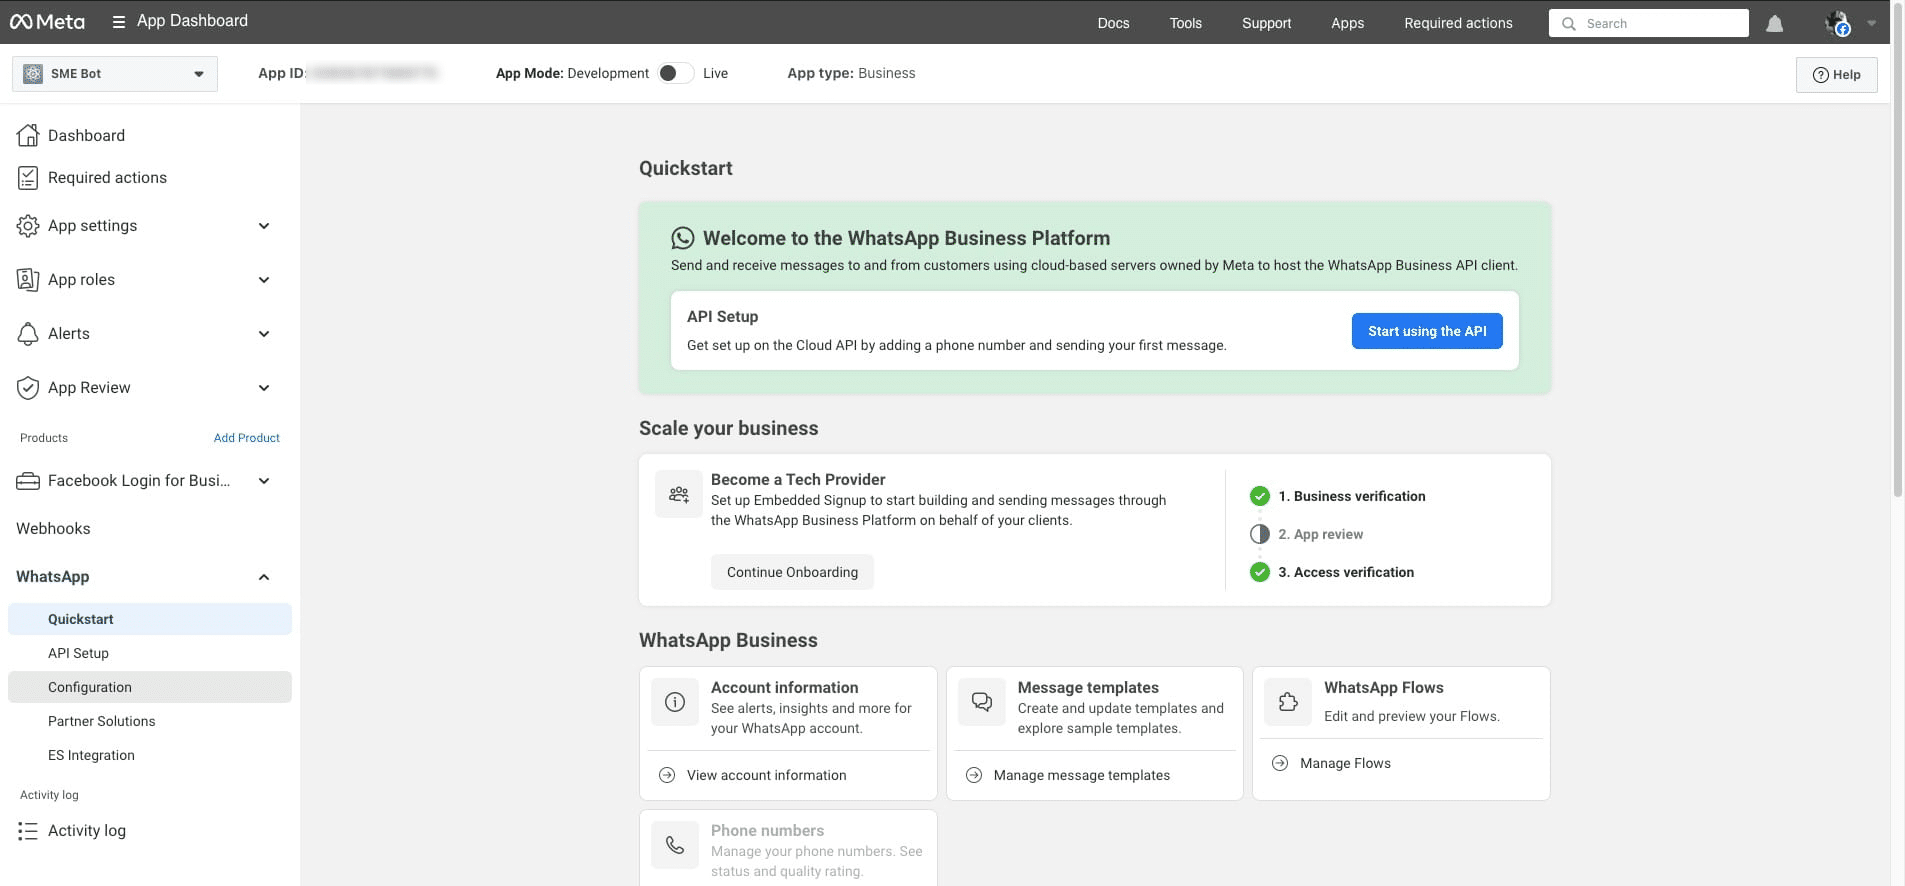Viewport: 1905px width, 886px height.
Task: Click the Account information info icon
Action: [675, 702]
